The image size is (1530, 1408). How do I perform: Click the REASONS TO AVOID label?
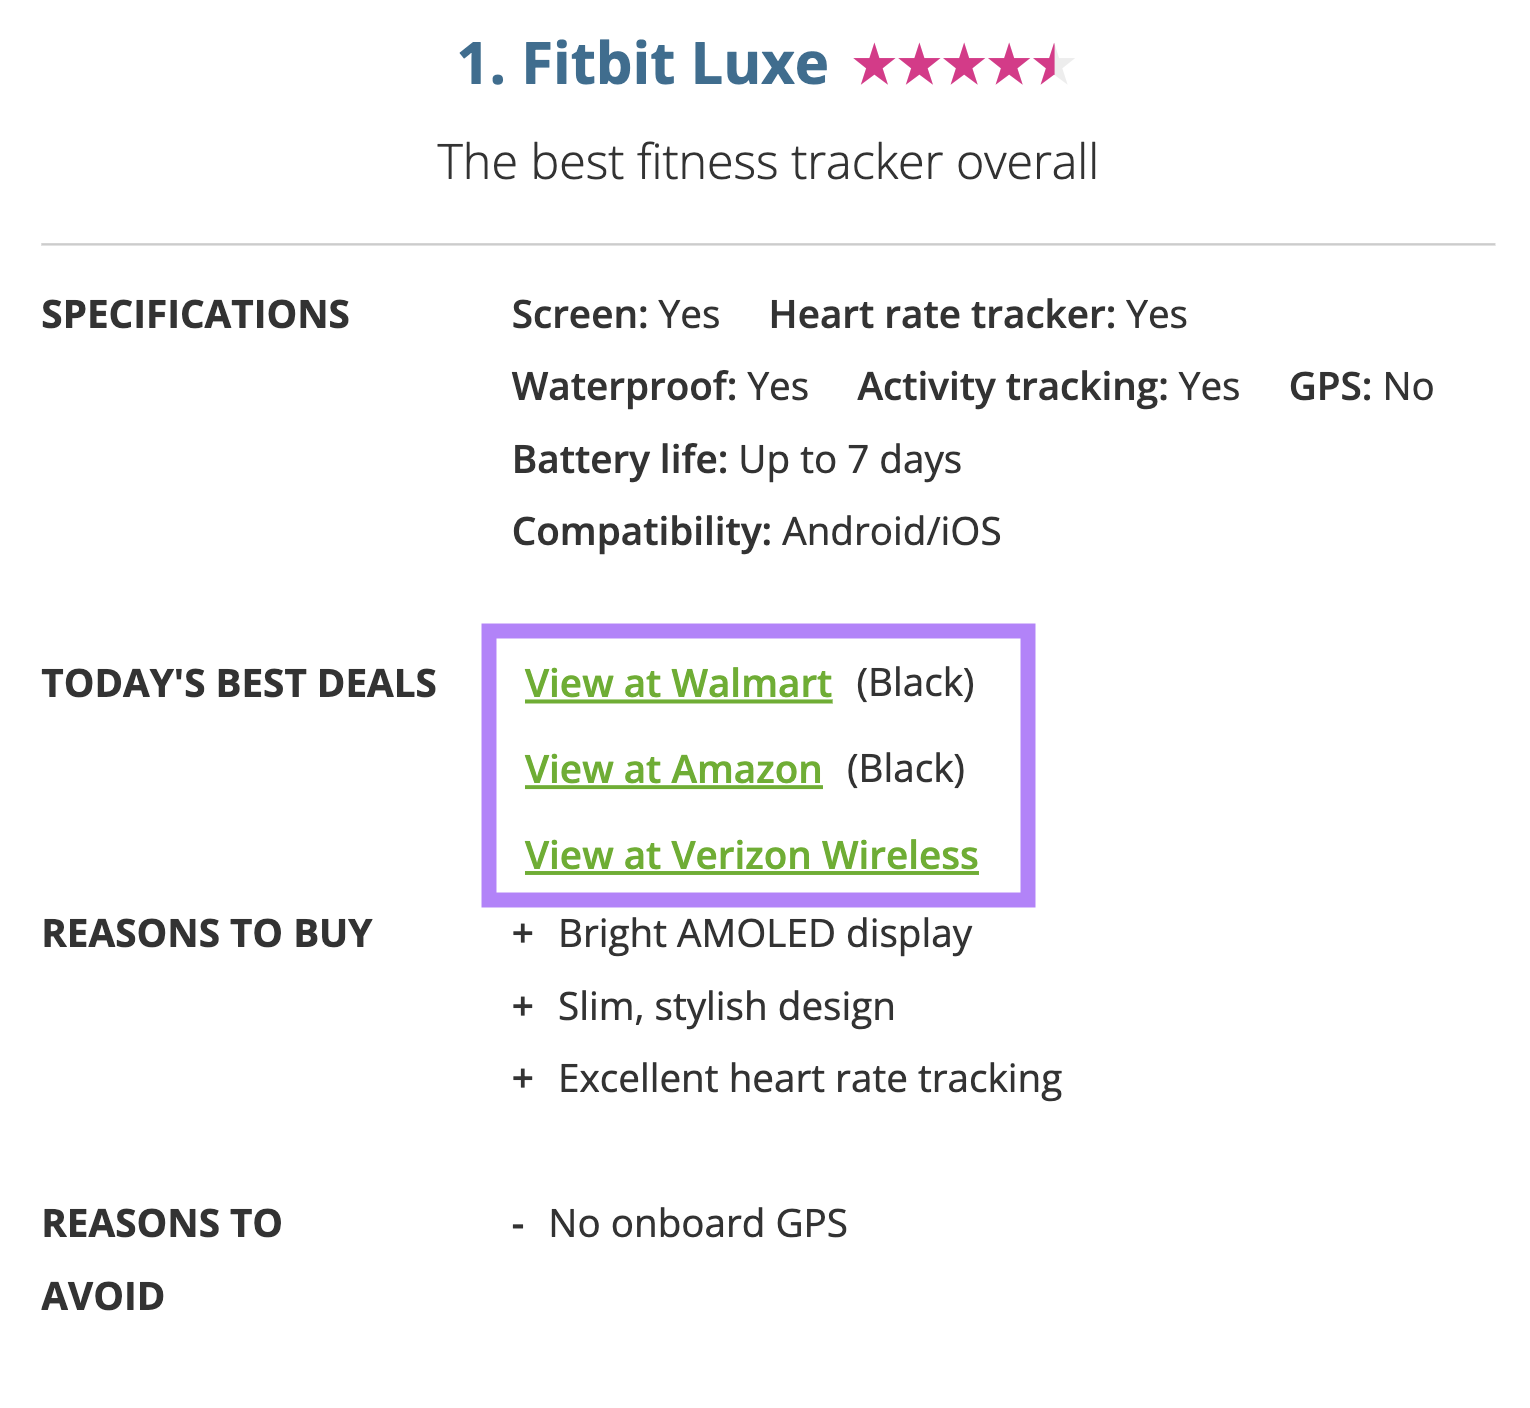pyautogui.click(x=162, y=1259)
